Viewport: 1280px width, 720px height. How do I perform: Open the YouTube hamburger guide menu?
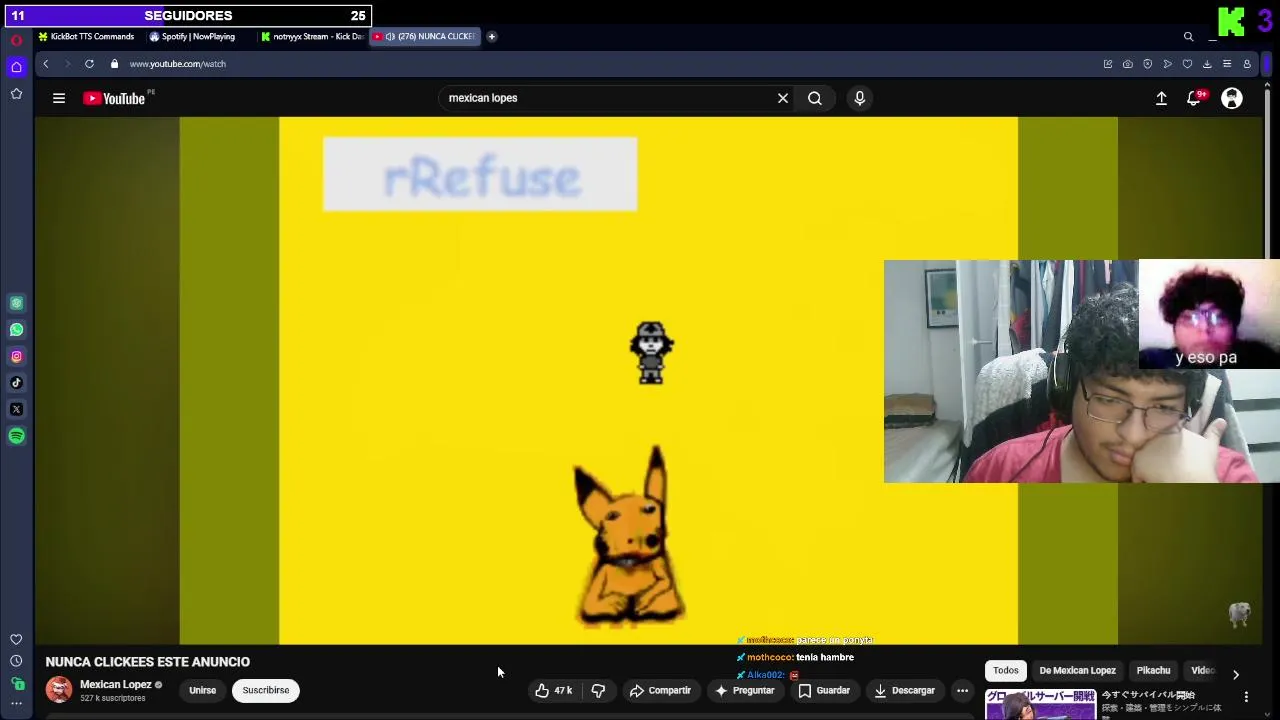(59, 98)
